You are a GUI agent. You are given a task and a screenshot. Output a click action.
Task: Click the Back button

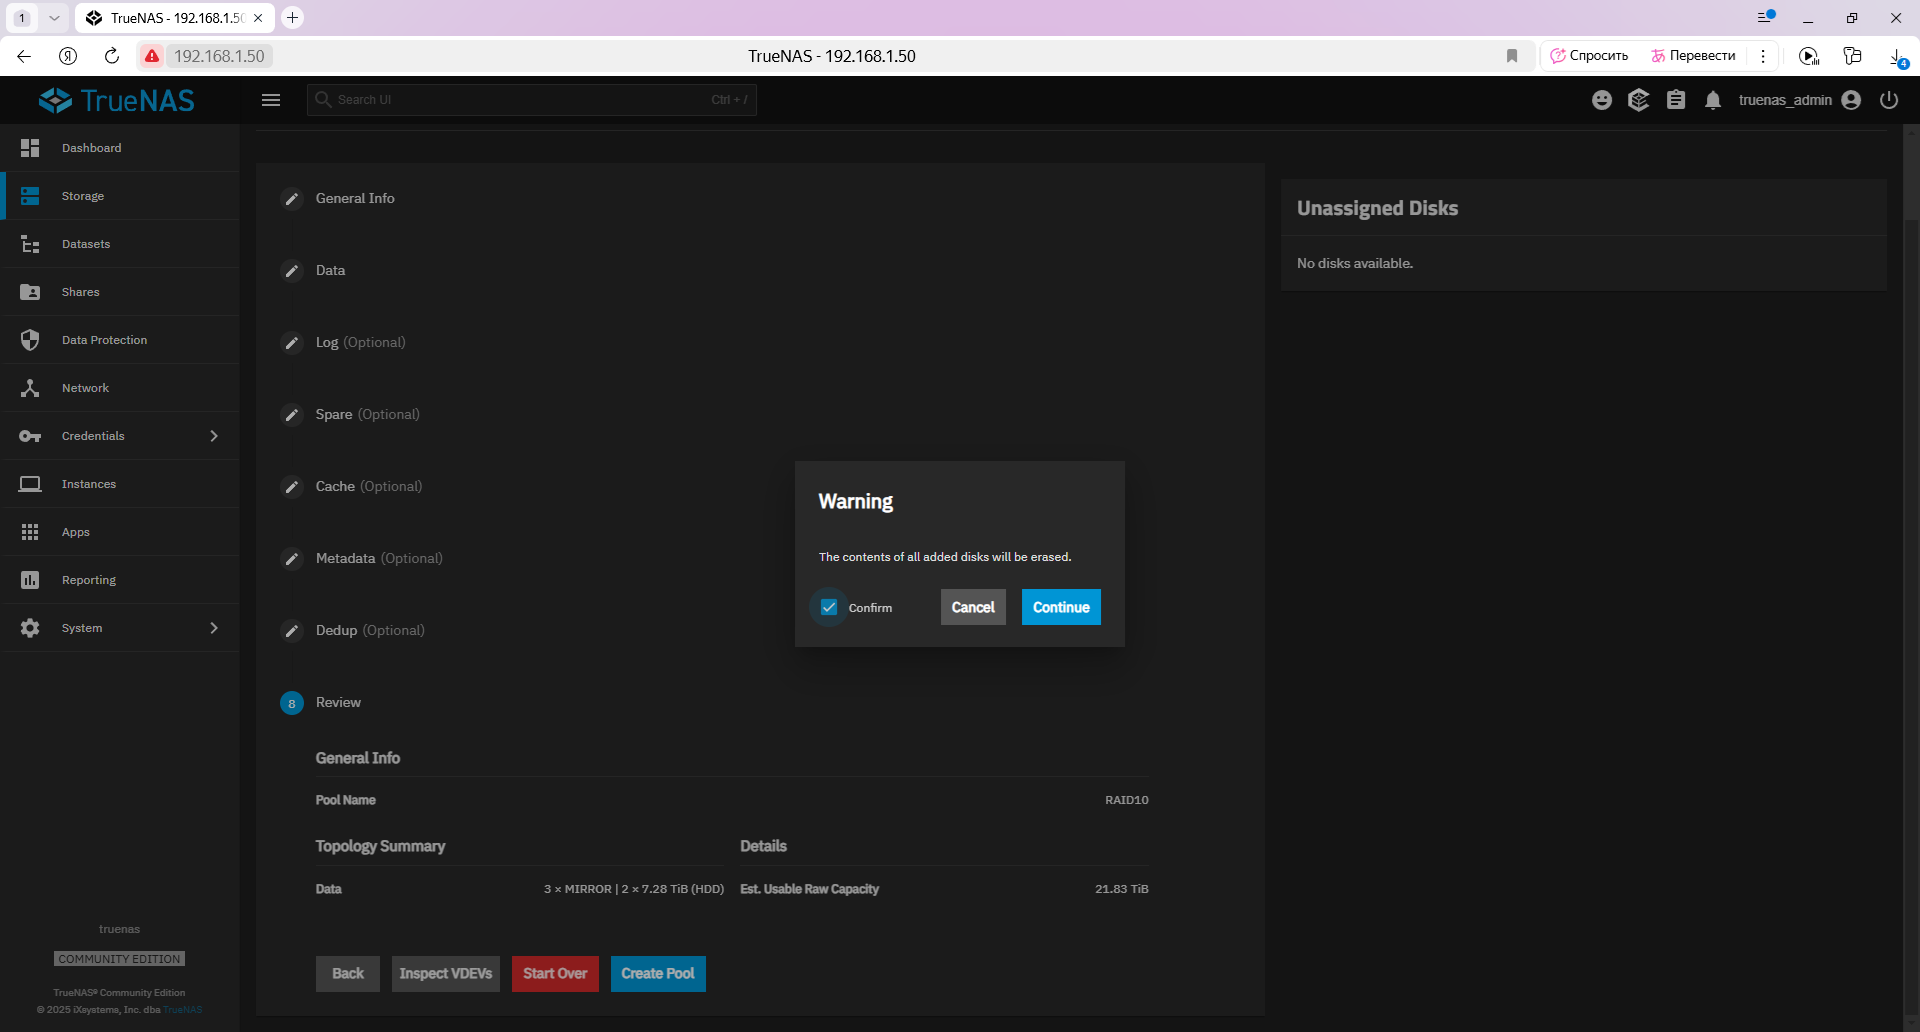click(348, 974)
